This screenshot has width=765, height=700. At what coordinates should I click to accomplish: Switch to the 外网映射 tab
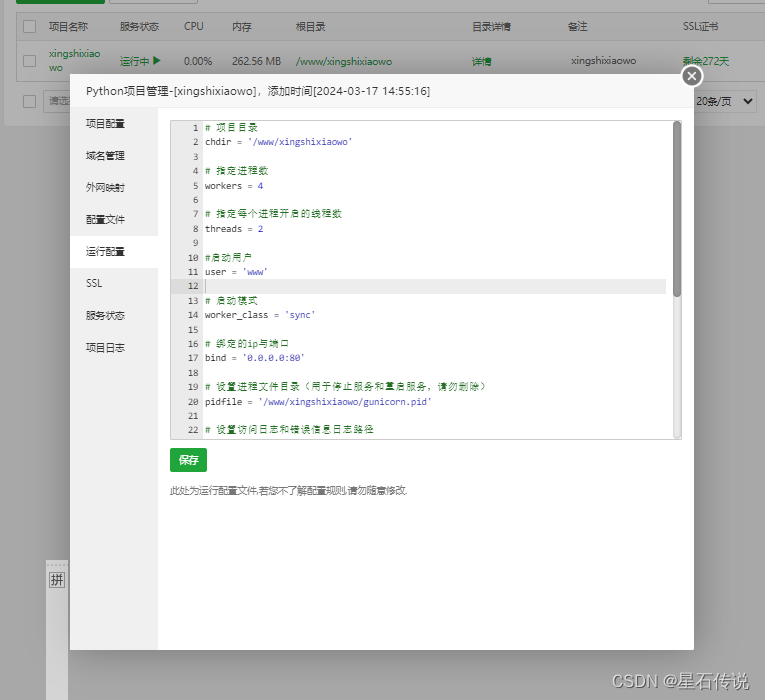105,188
